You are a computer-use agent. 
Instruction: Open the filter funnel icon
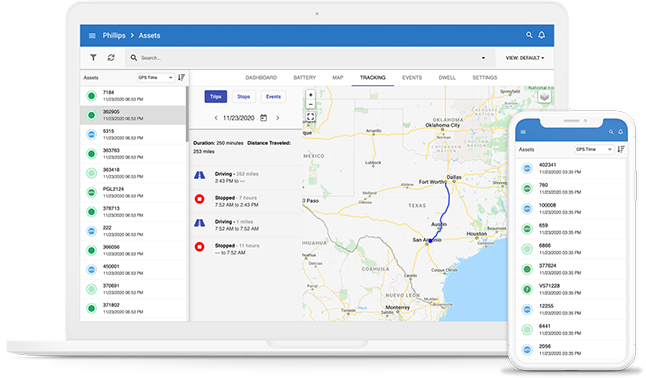tap(94, 58)
